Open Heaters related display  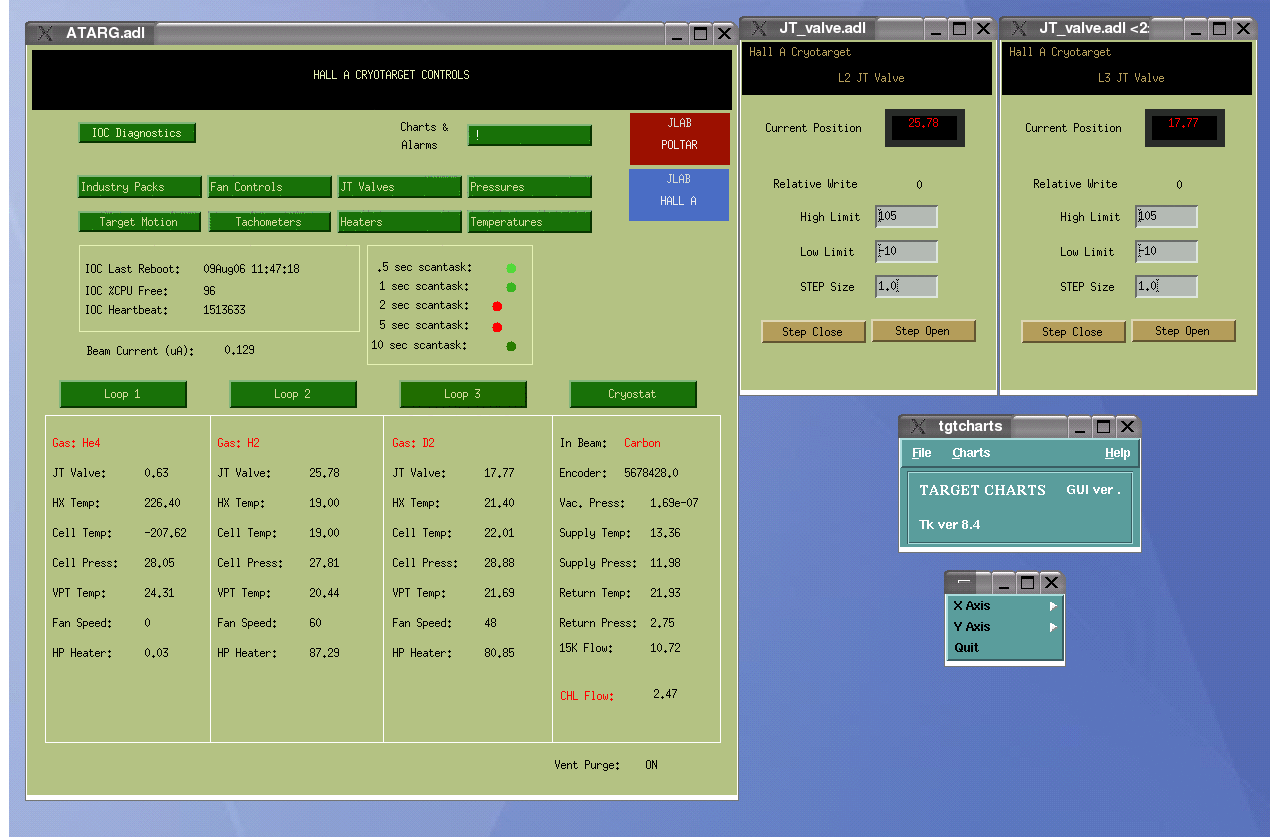400,222
